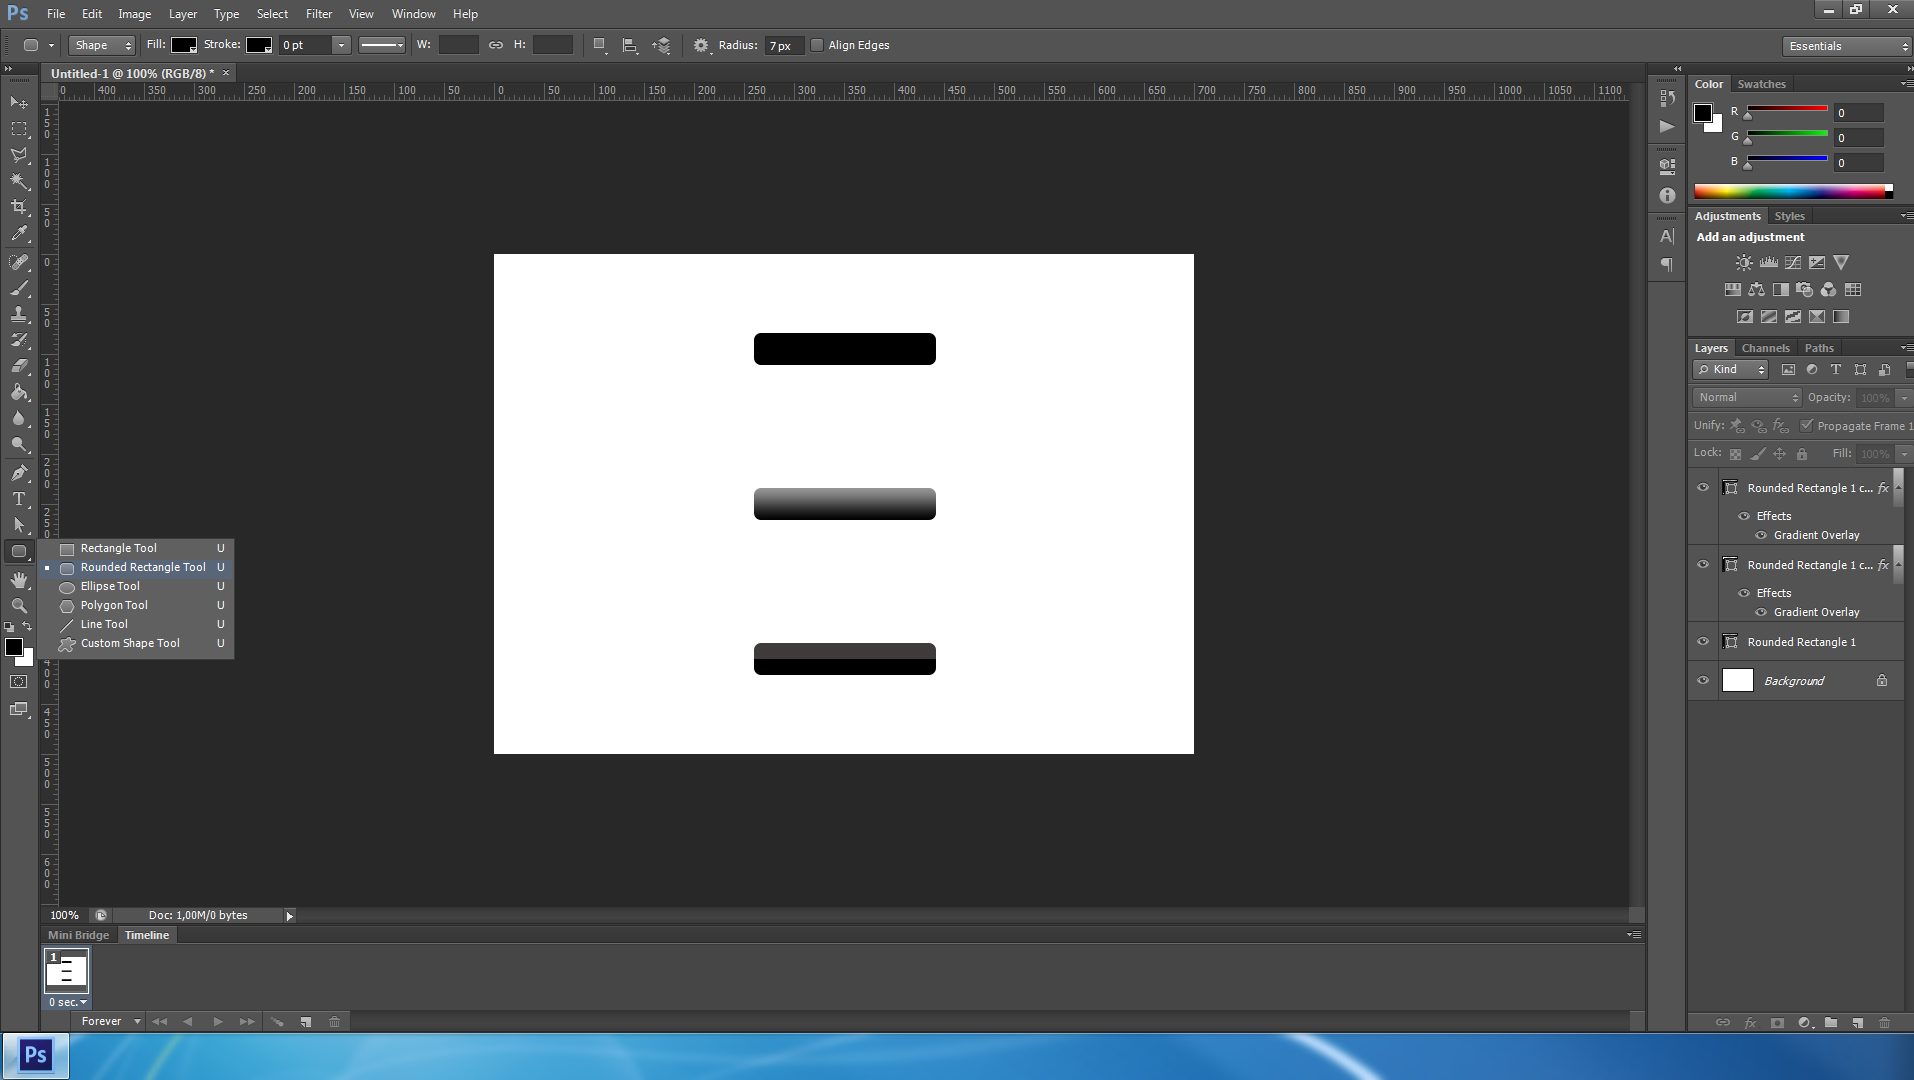Open the Timeline panel flyout menu
The width and height of the screenshot is (1914, 1080).
1634,935
